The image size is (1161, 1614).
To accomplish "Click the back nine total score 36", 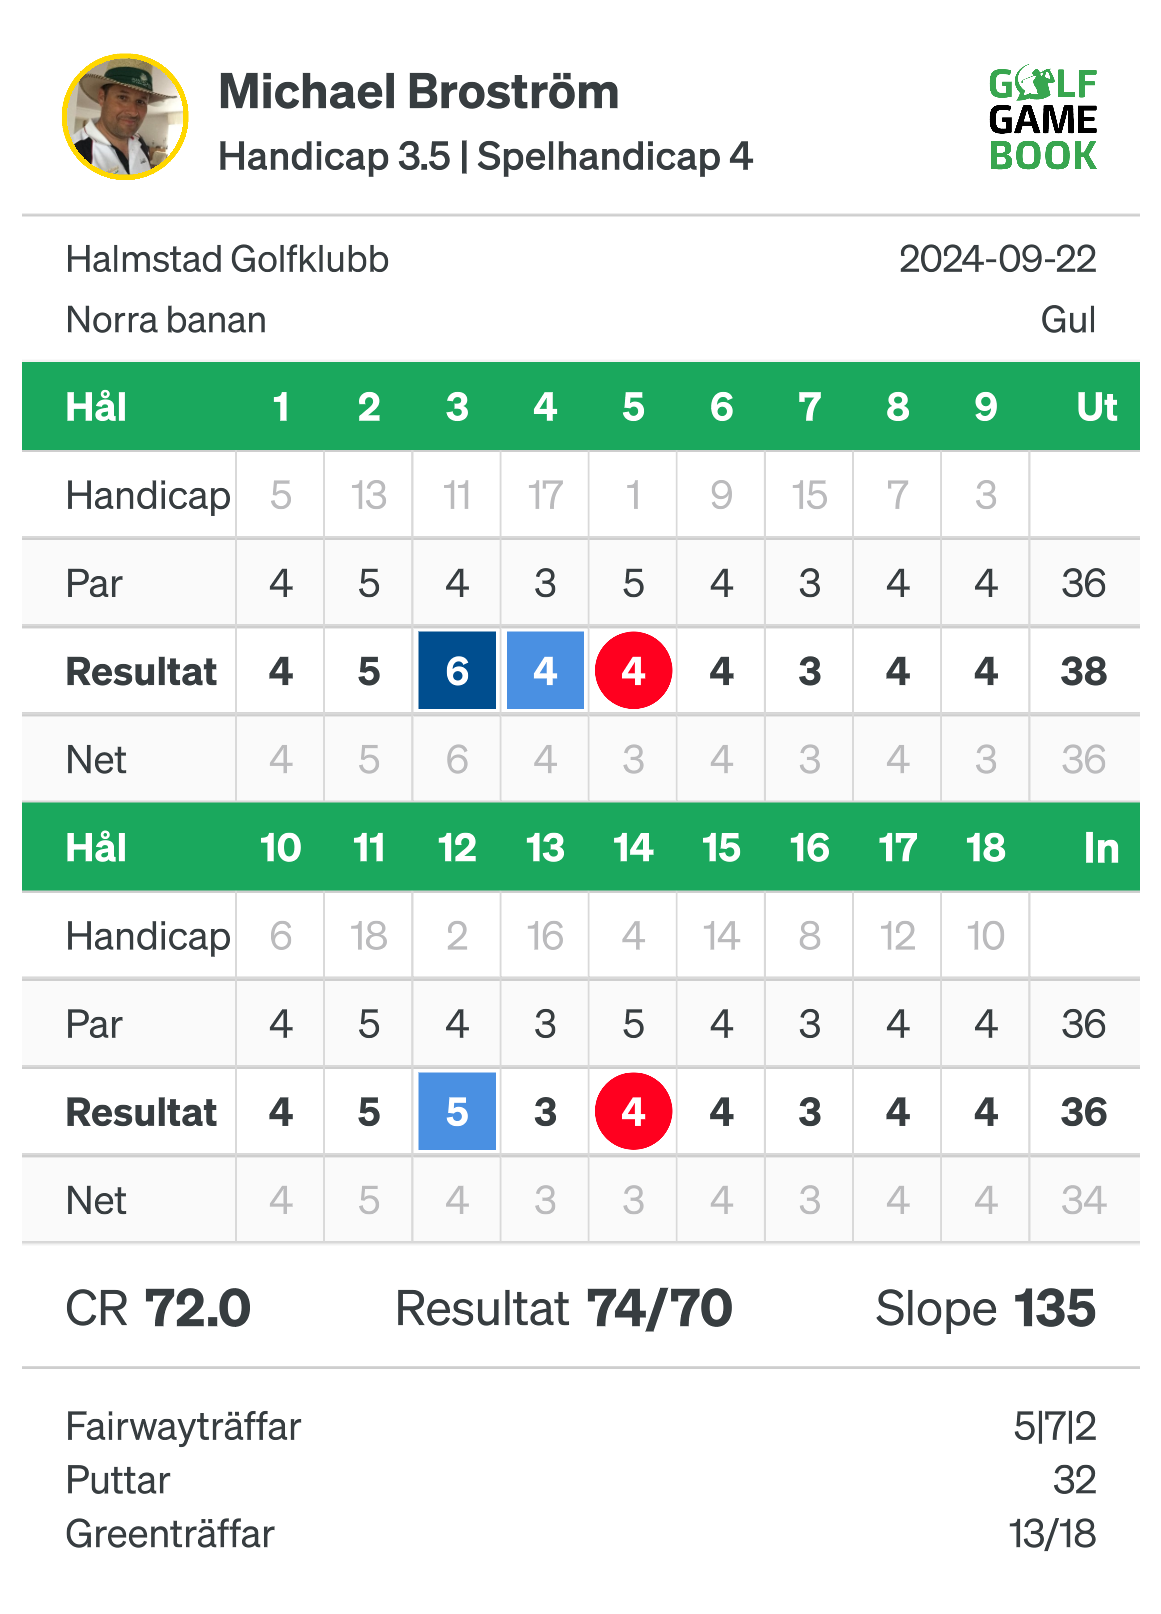I will [x=1084, y=1112].
